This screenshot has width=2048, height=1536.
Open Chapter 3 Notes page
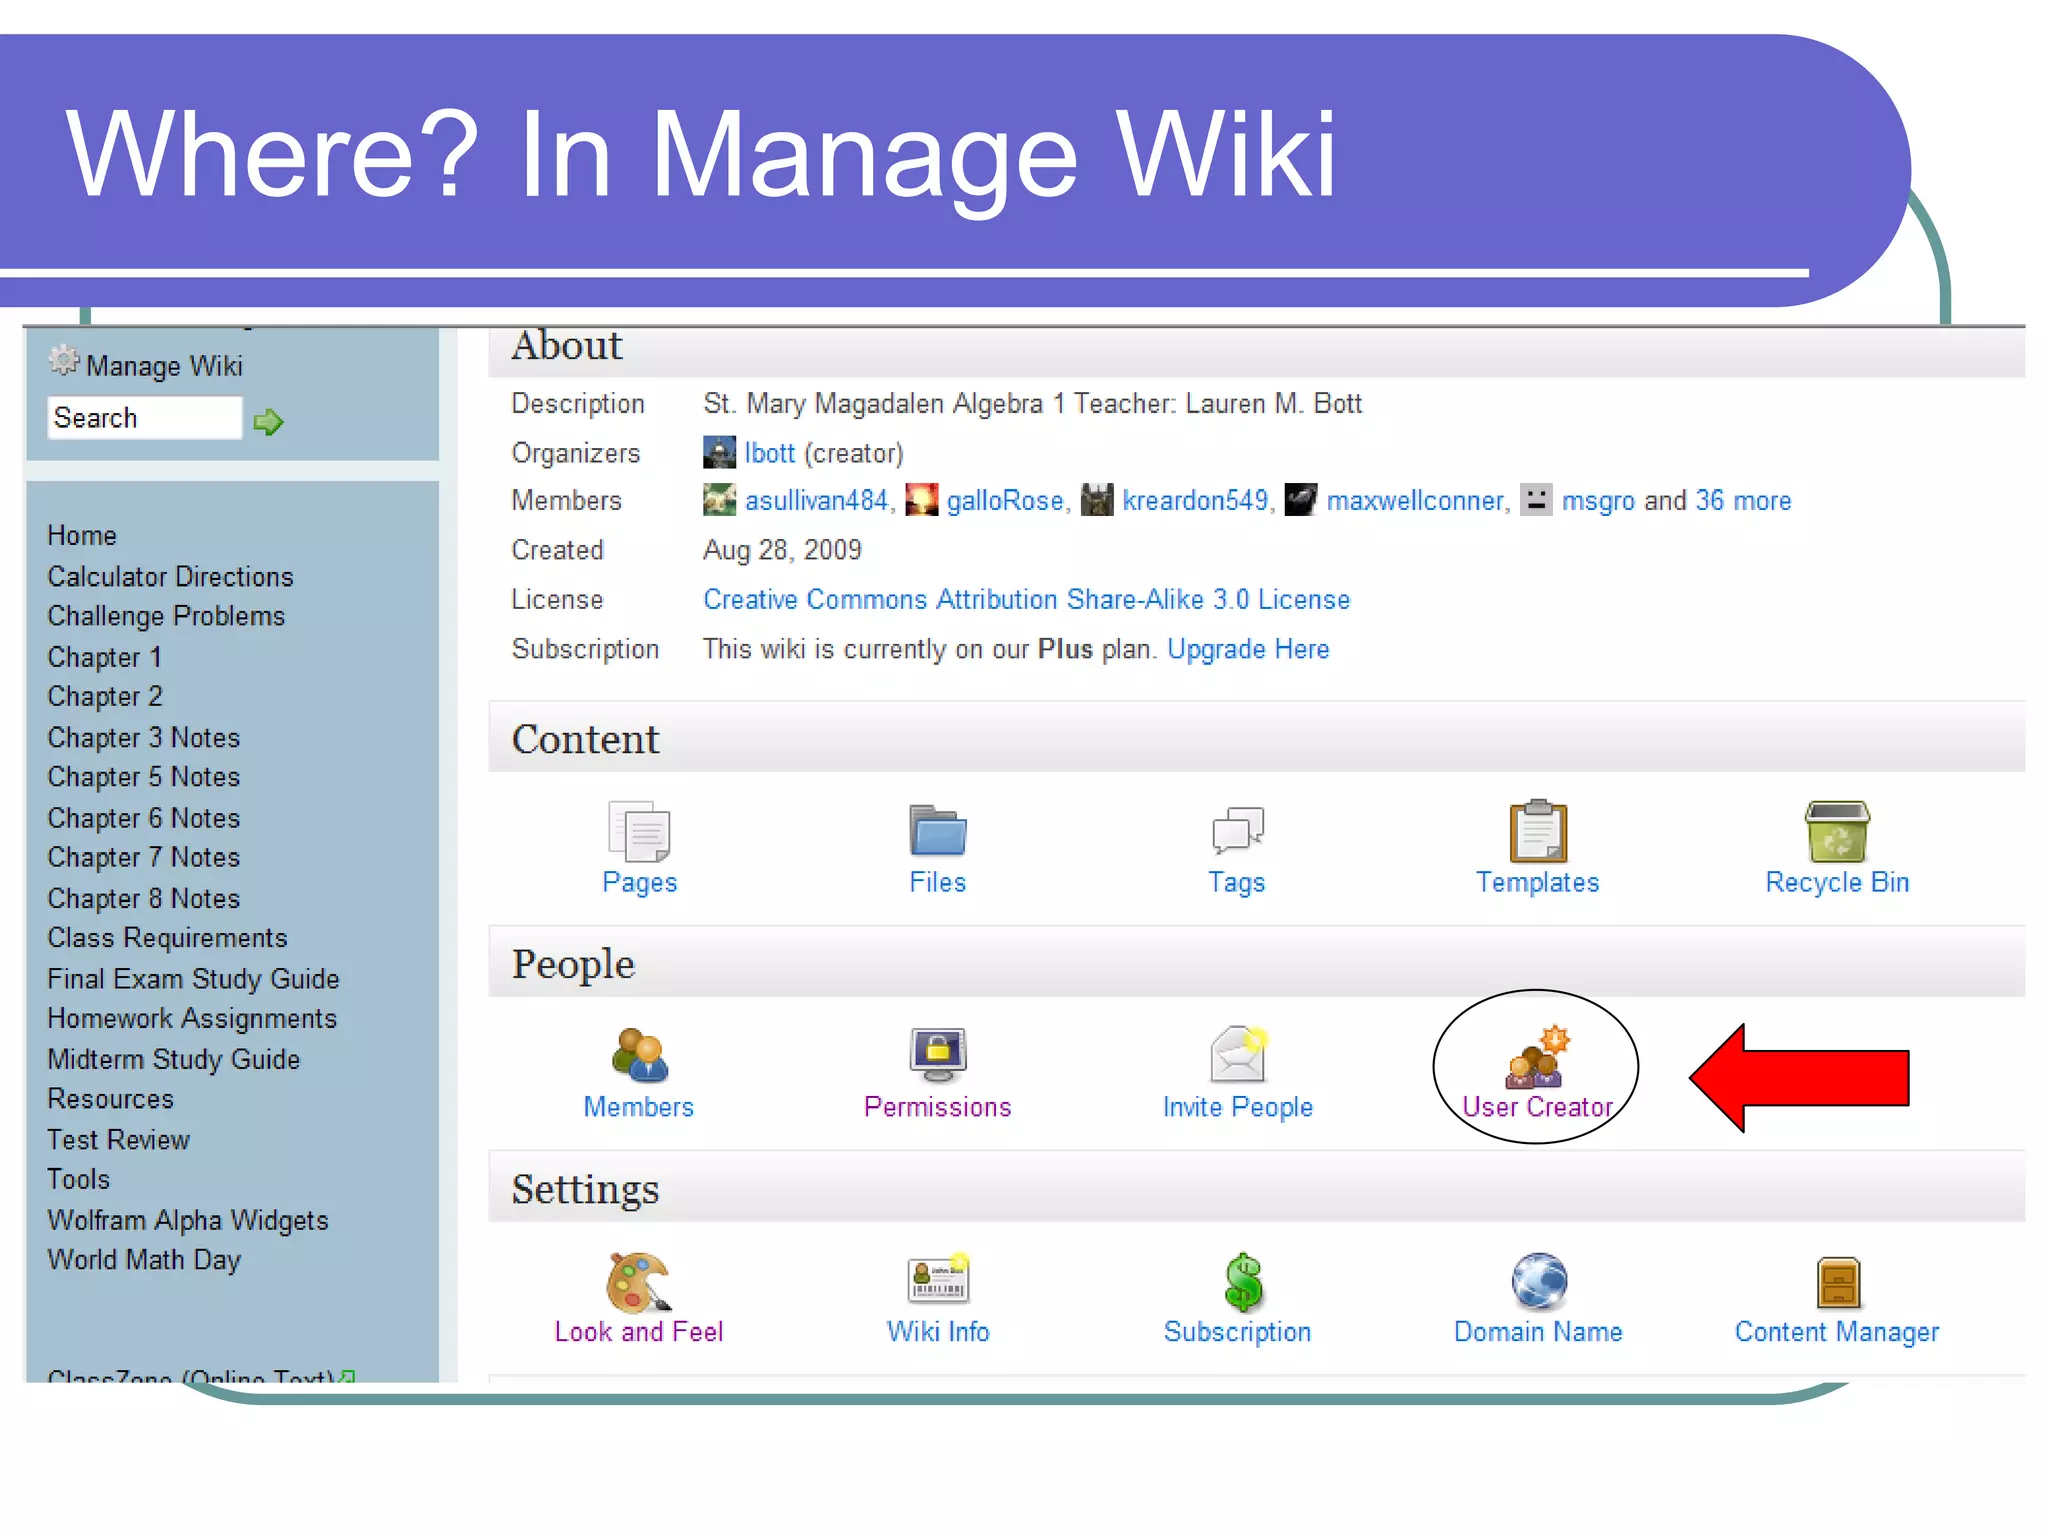click(x=144, y=738)
